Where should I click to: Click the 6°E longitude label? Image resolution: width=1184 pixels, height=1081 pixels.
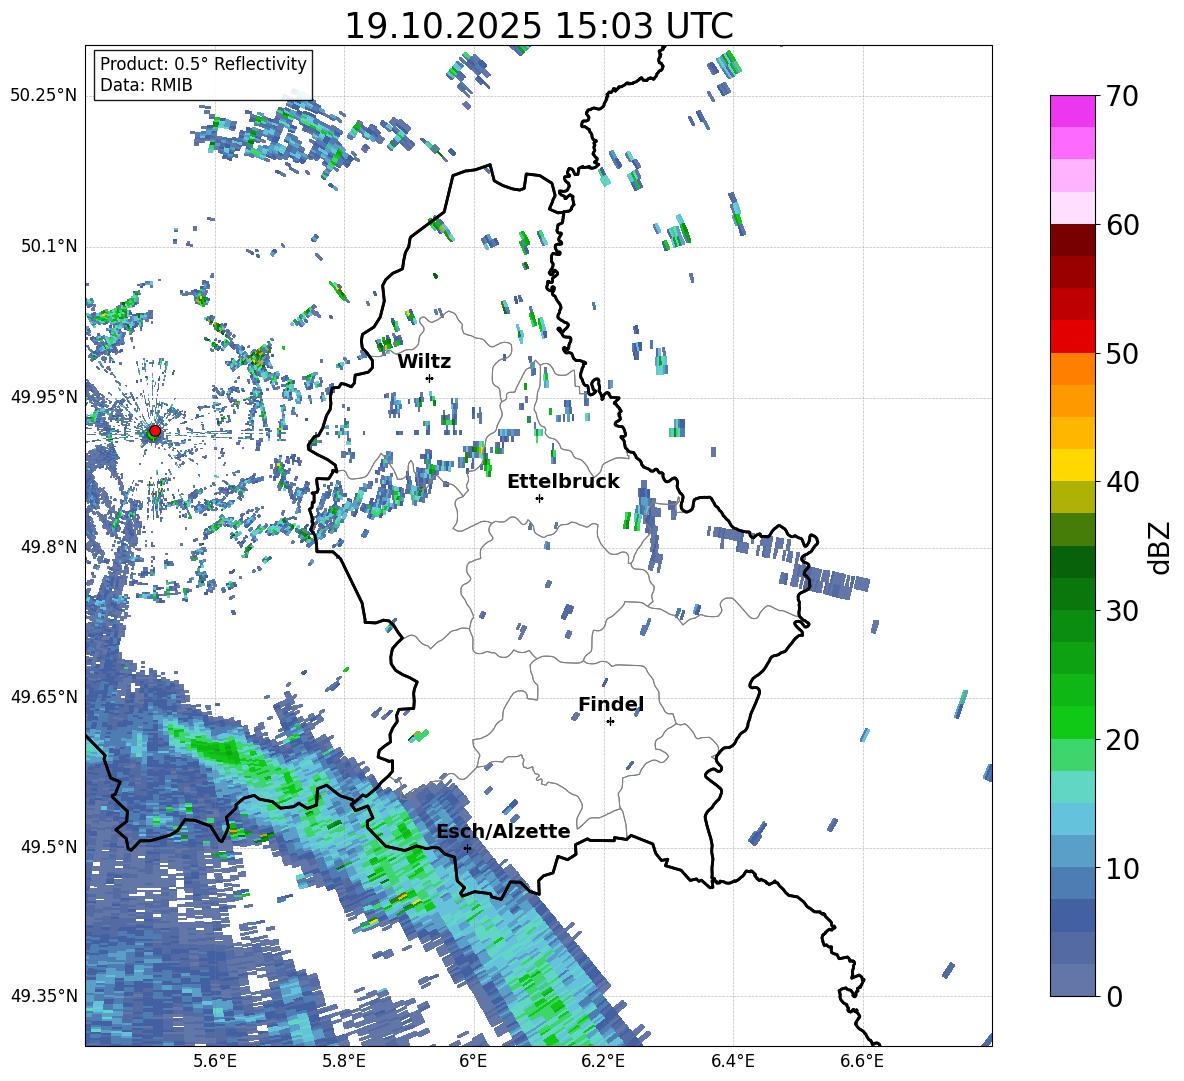click(x=473, y=1061)
